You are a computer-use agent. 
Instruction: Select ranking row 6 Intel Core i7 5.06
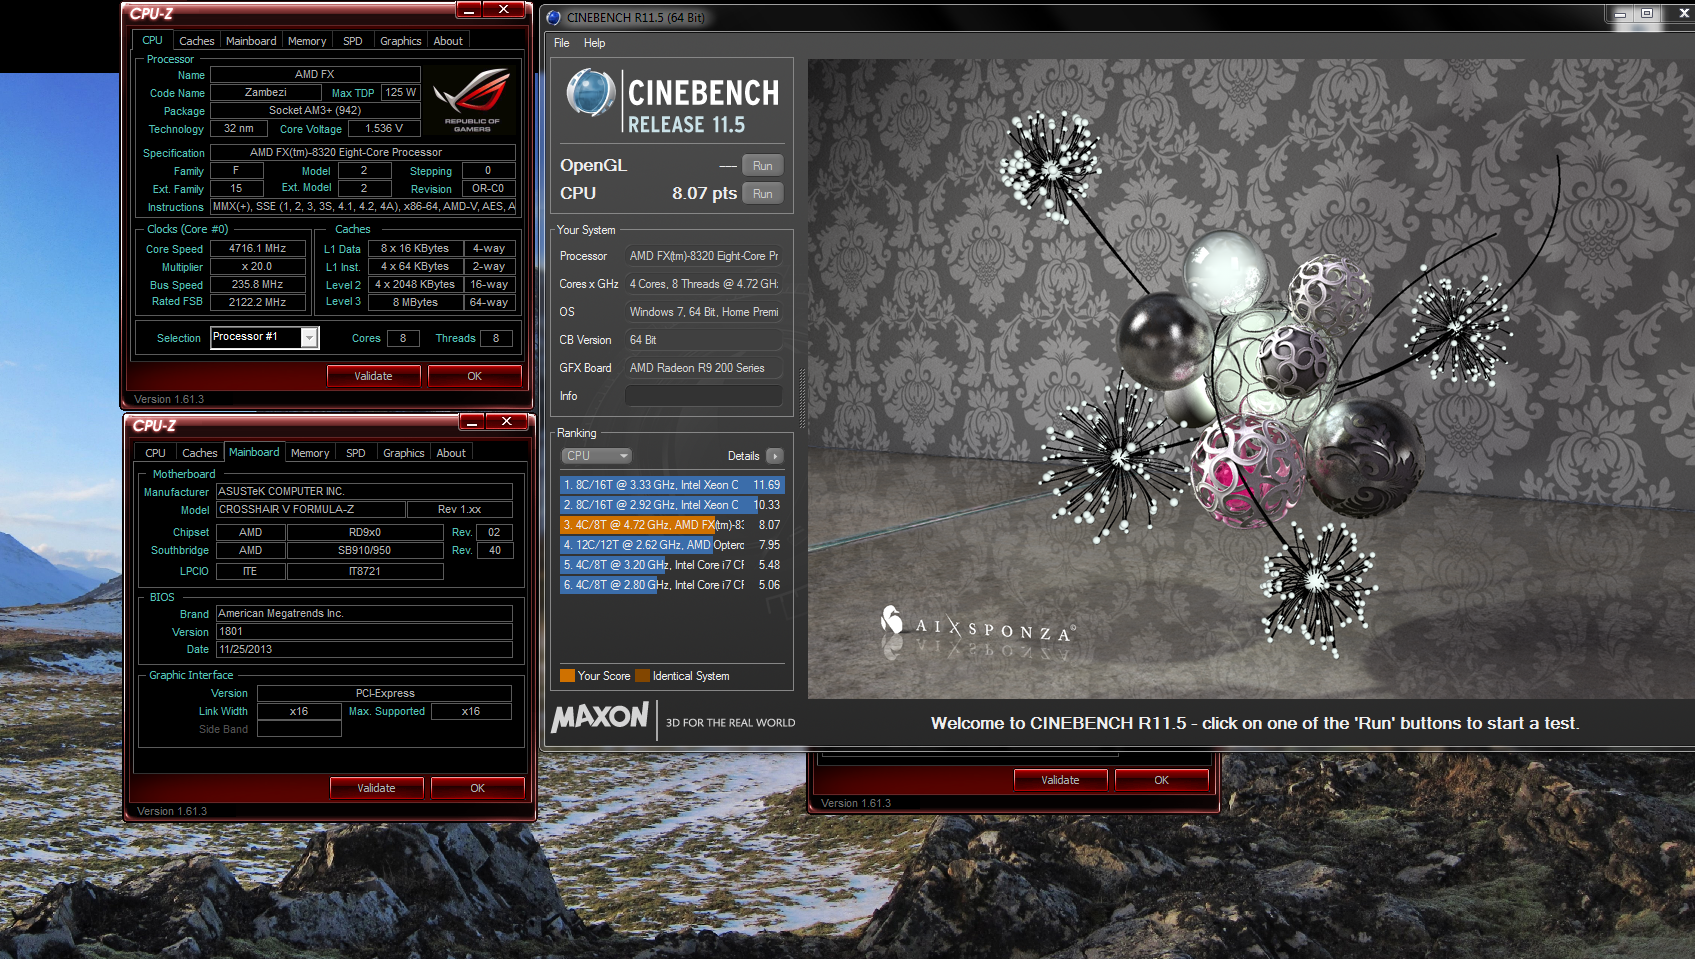click(672, 585)
